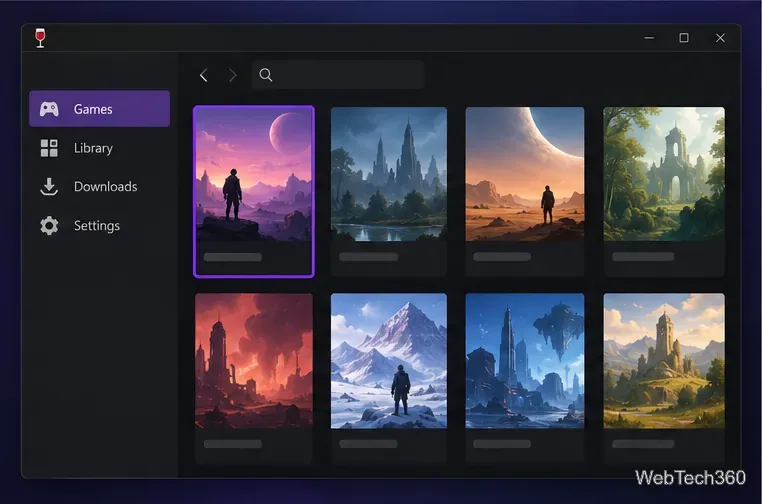Open the snowy mountain wanderer cover
This screenshot has height=504, width=762.
click(389, 361)
